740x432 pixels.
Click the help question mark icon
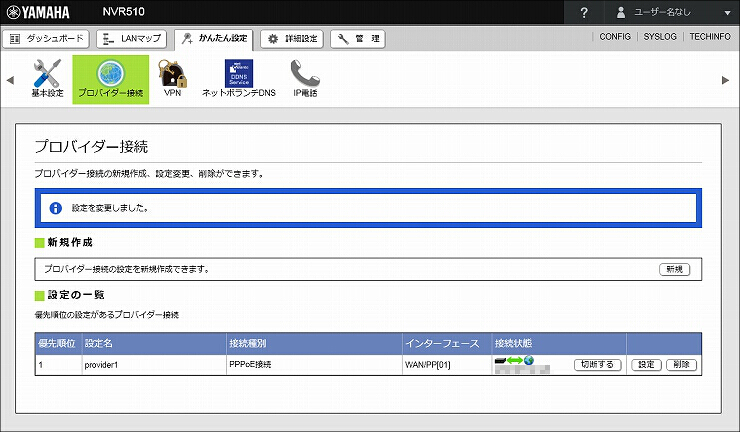click(x=584, y=13)
